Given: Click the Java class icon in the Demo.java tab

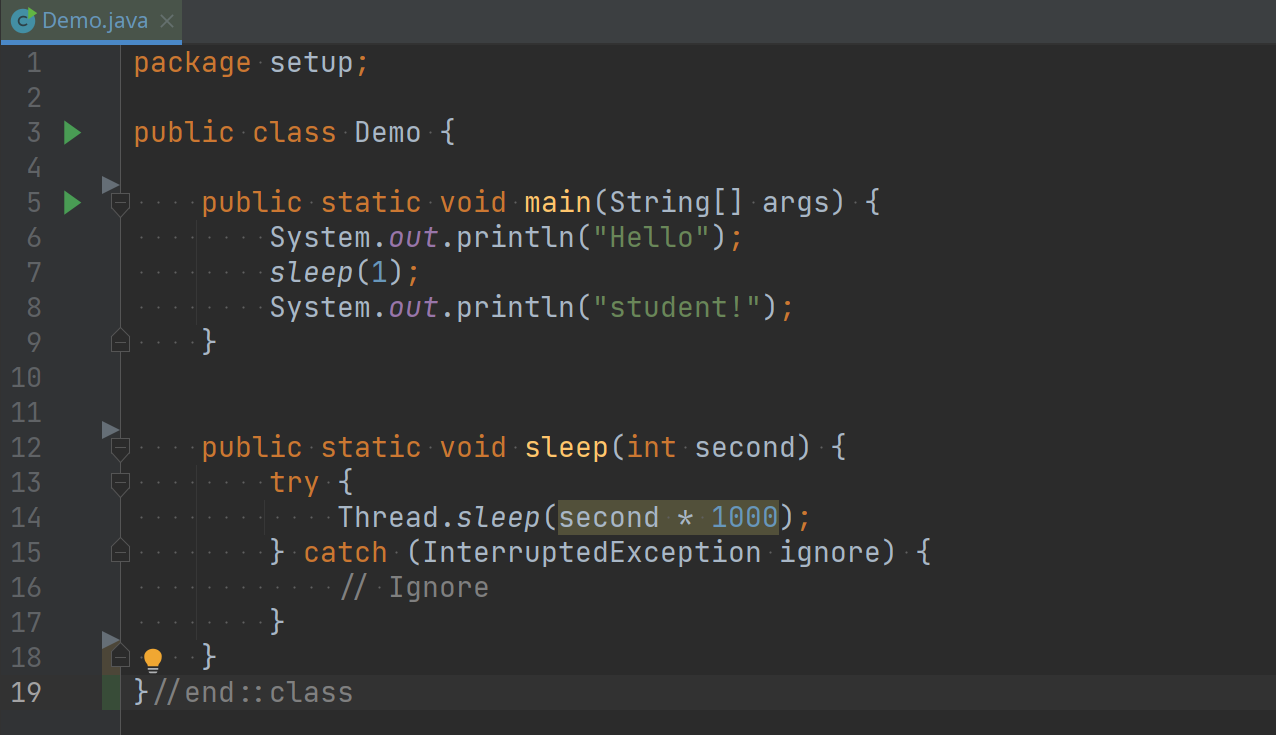Looking at the screenshot, I should tap(23, 20).
